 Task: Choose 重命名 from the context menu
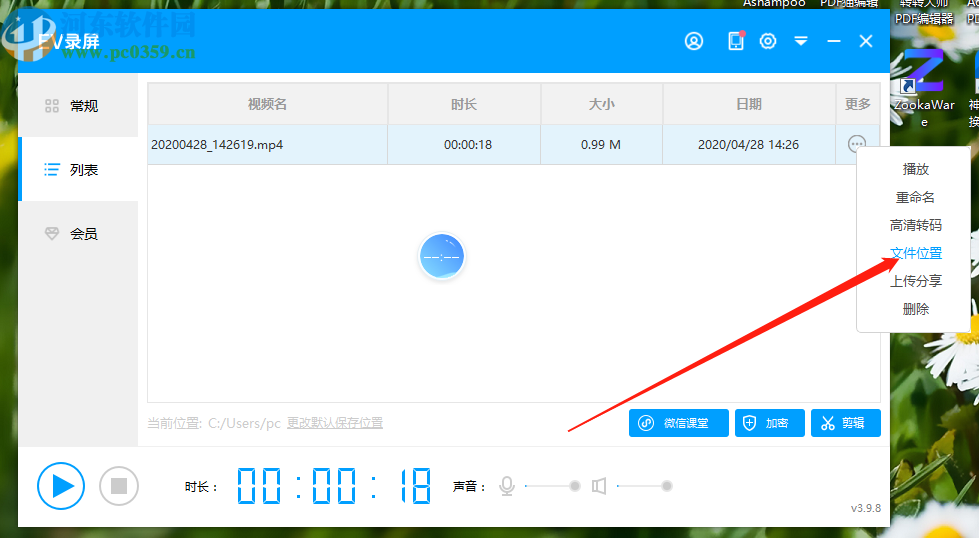point(915,197)
